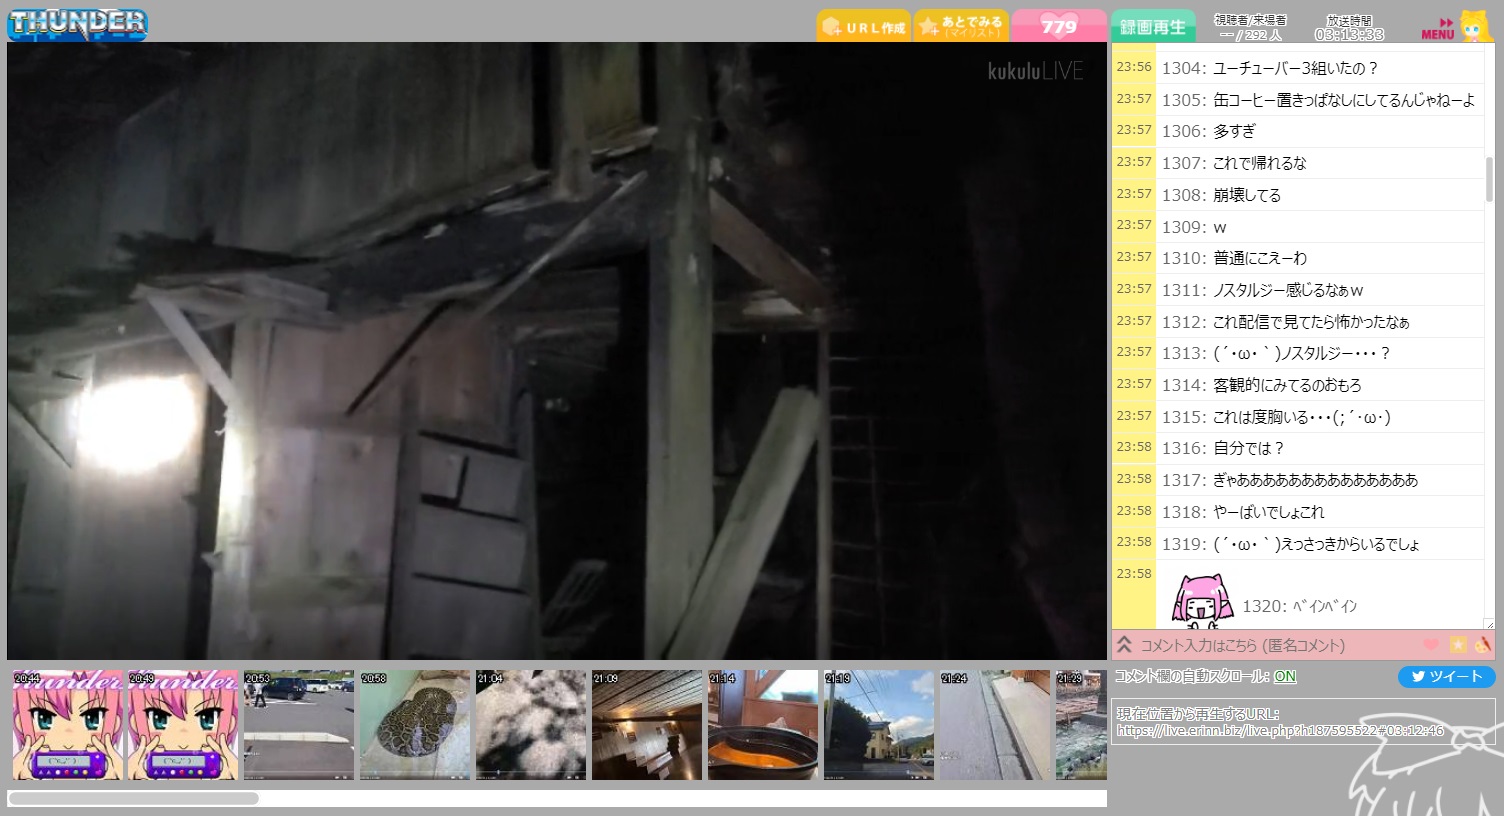Screen dimensions: 1504x816
Task: Click the pink-haired avatar in comment 1320
Action: (1201, 600)
